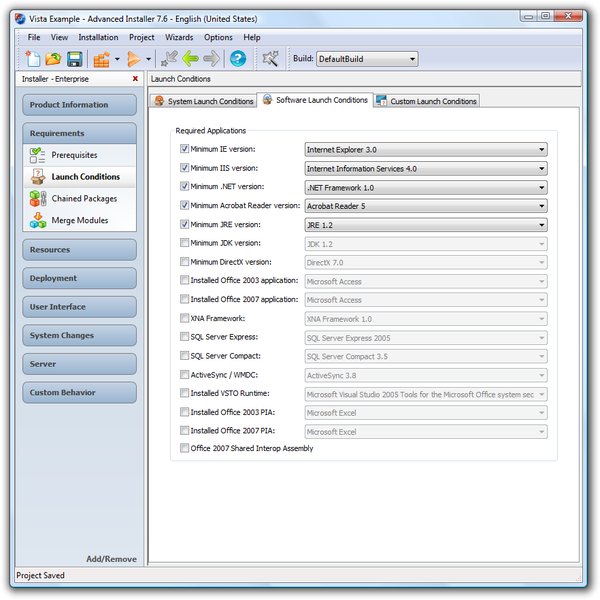The height and width of the screenshot is (600, 600).
Task: Open the .NET Framework 1.0 dropdown
Action: point(426,188)
